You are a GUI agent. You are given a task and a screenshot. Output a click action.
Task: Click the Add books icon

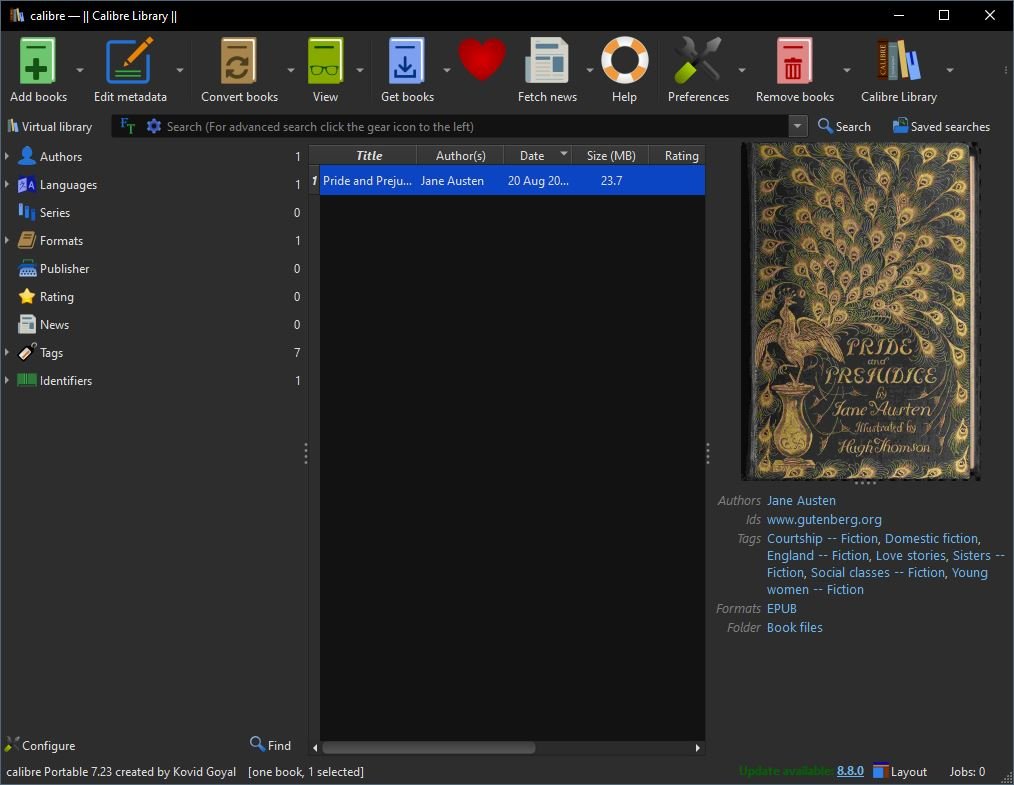(38, 62)
